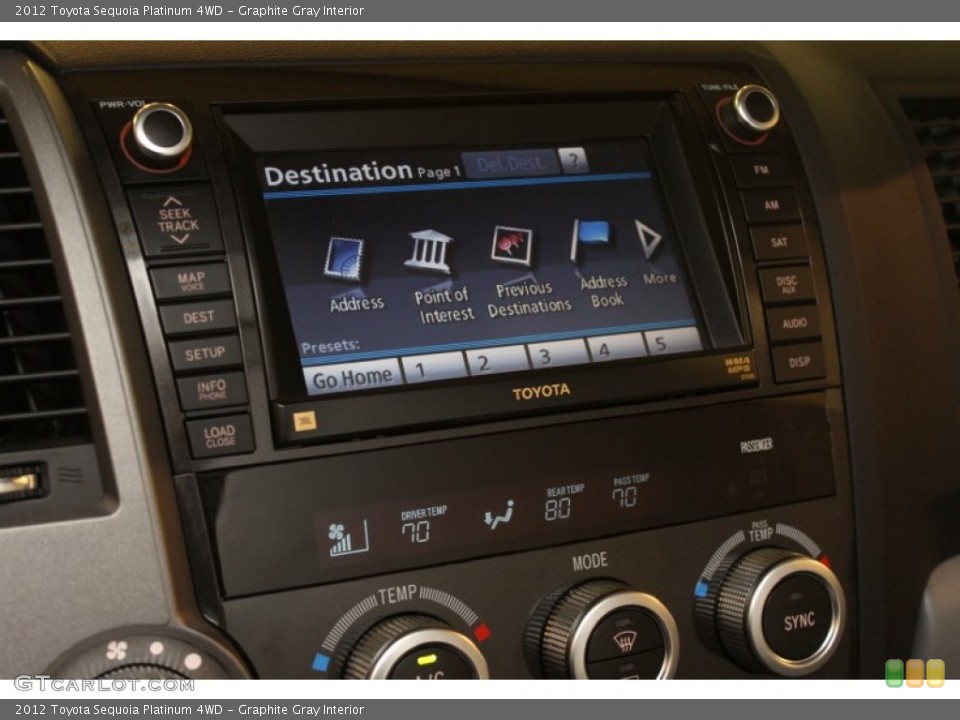Select destination preset 4

point(616,348)
